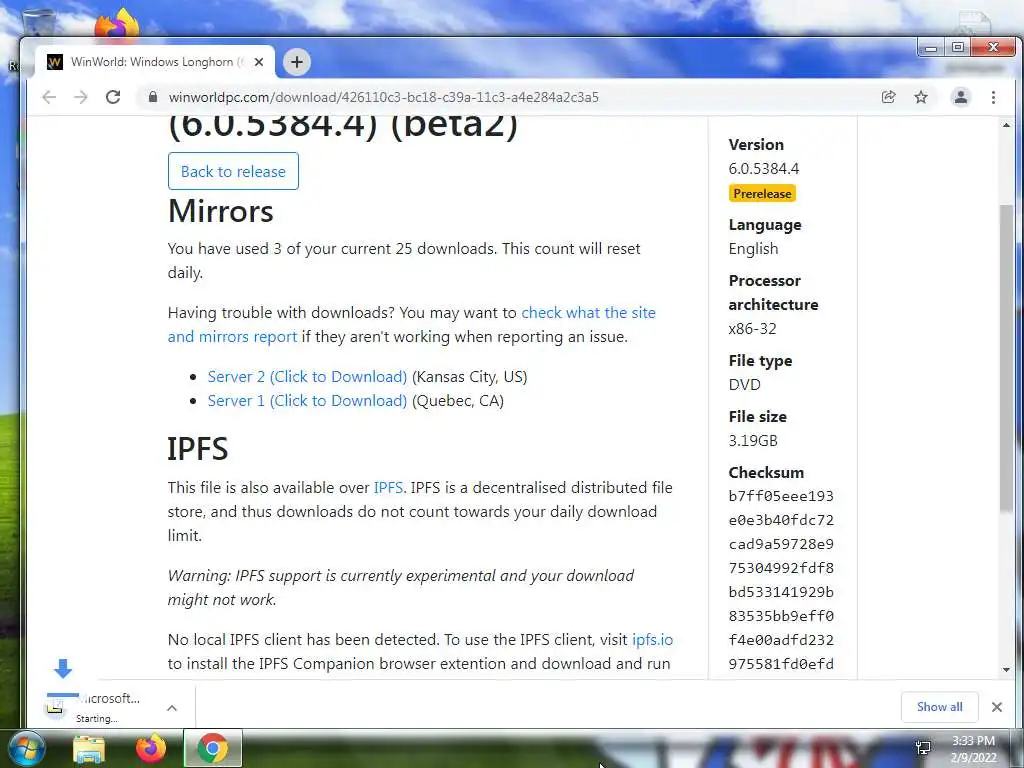Open the 'check what the site' link
This screenshot has height=768, width=1024.
588,313
